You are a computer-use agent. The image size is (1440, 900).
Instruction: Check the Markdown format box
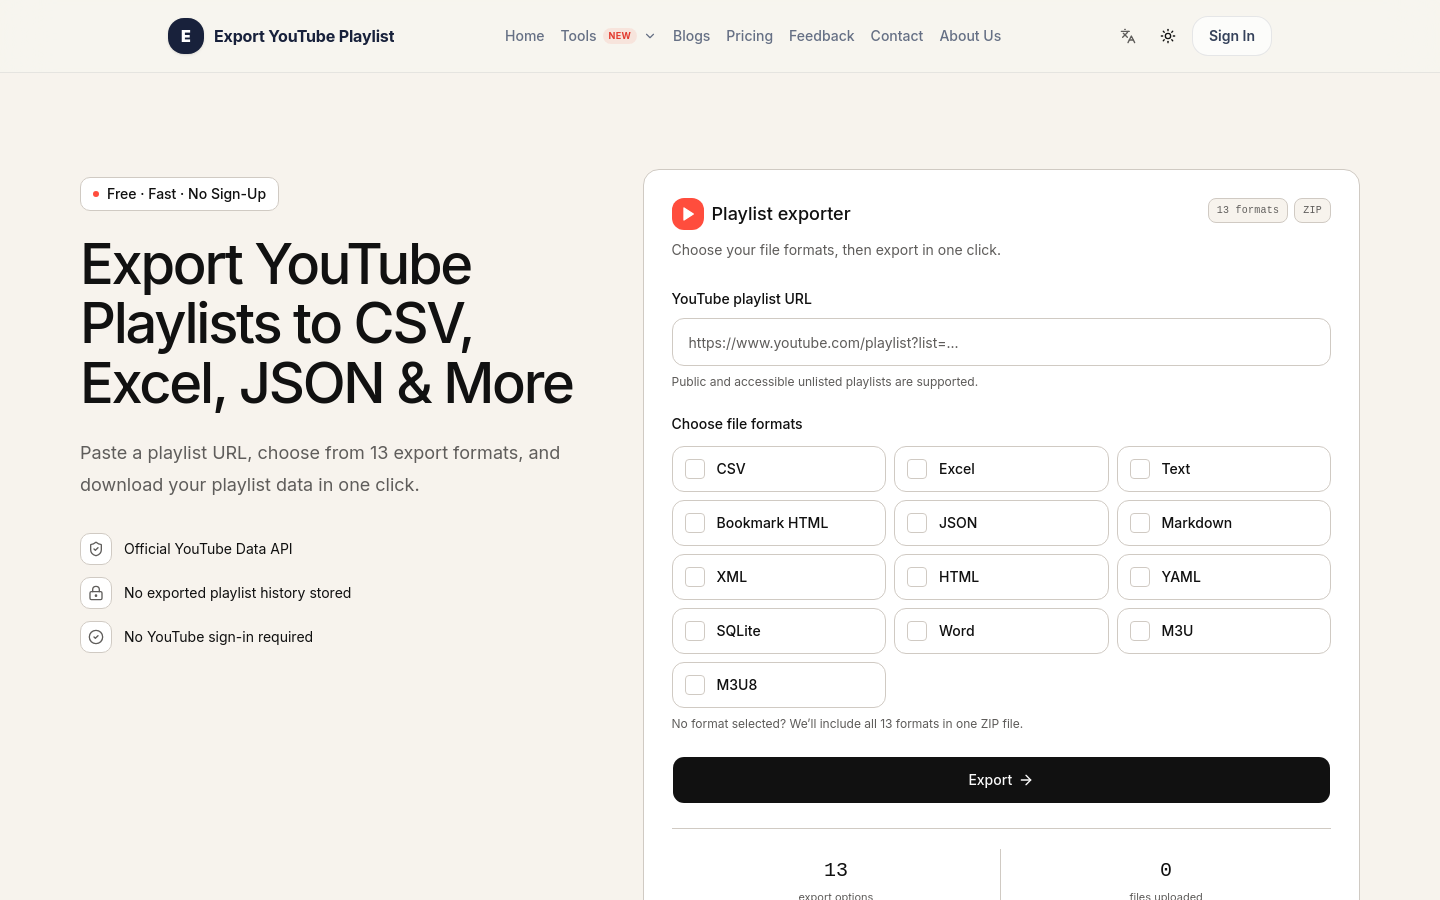(1140, 523)
